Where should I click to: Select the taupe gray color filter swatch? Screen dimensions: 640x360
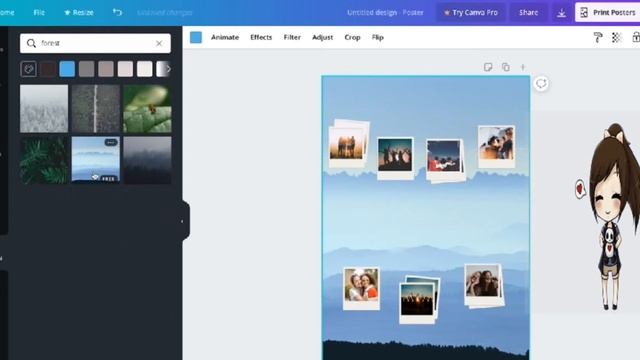pyautogui.click(x=106, y=69)
